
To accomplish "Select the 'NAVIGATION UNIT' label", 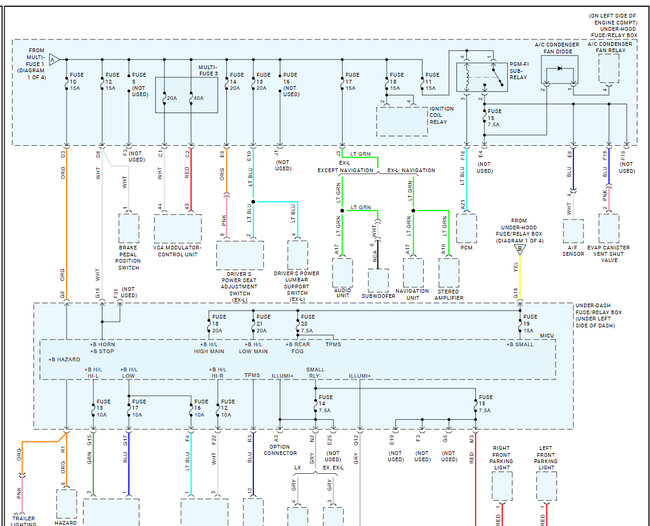I will 412,294.
